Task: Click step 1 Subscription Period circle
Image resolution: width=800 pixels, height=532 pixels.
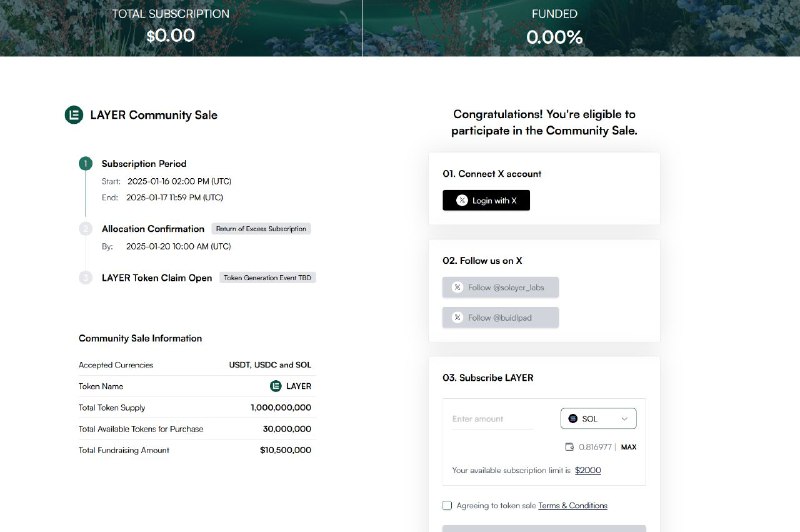Action: pos(86,164)
